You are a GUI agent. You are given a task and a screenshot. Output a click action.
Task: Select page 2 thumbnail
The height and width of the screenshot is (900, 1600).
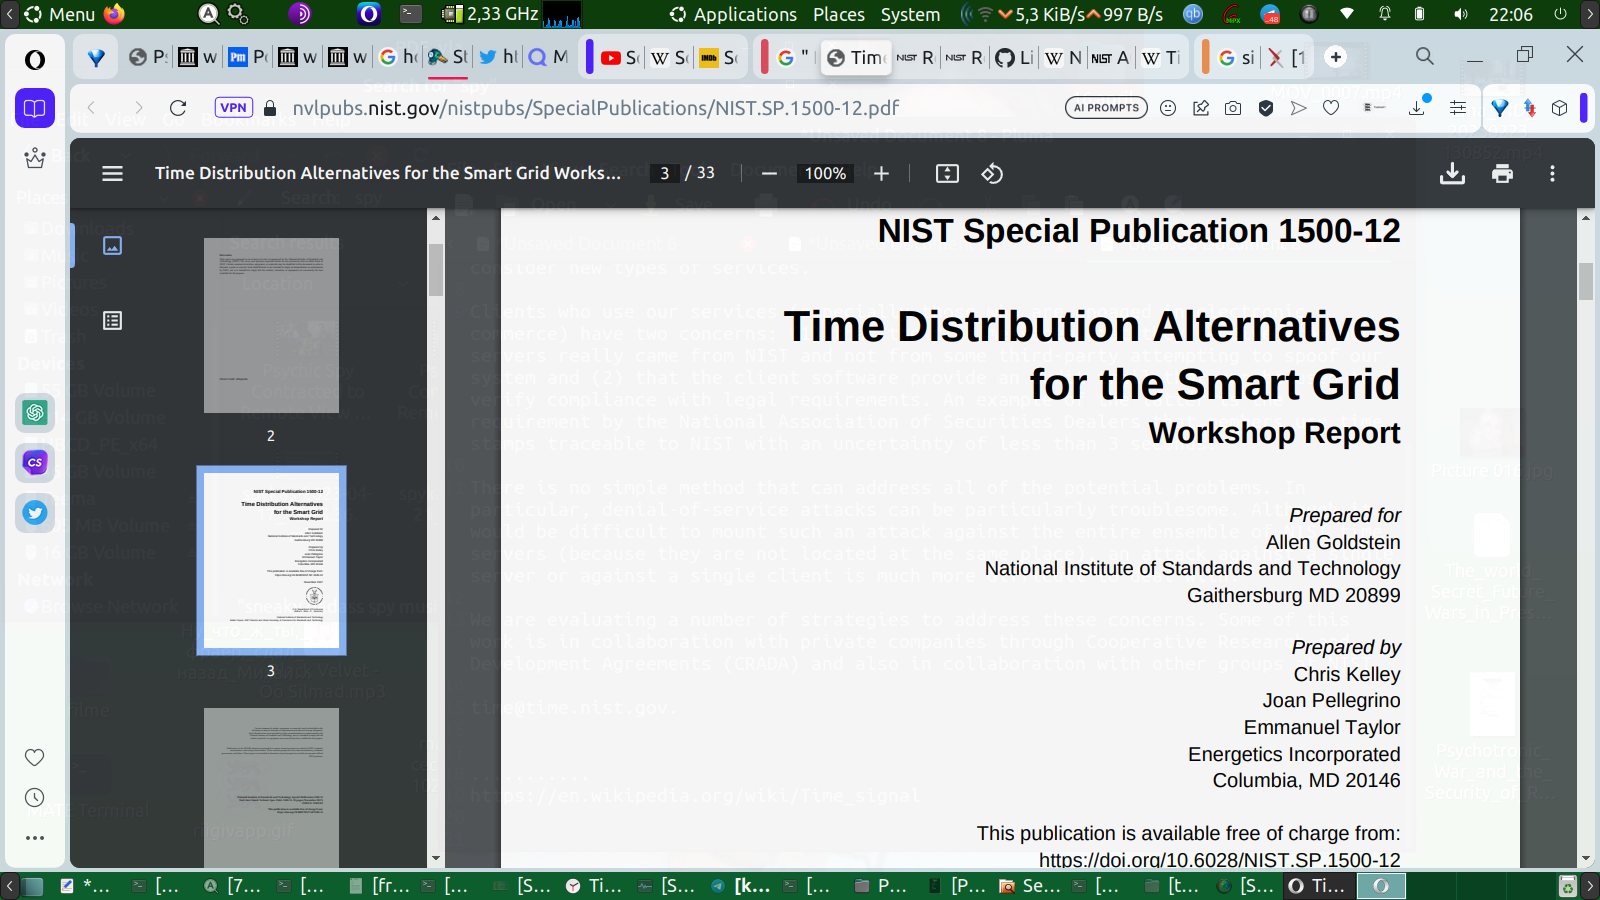coord(271,326)
